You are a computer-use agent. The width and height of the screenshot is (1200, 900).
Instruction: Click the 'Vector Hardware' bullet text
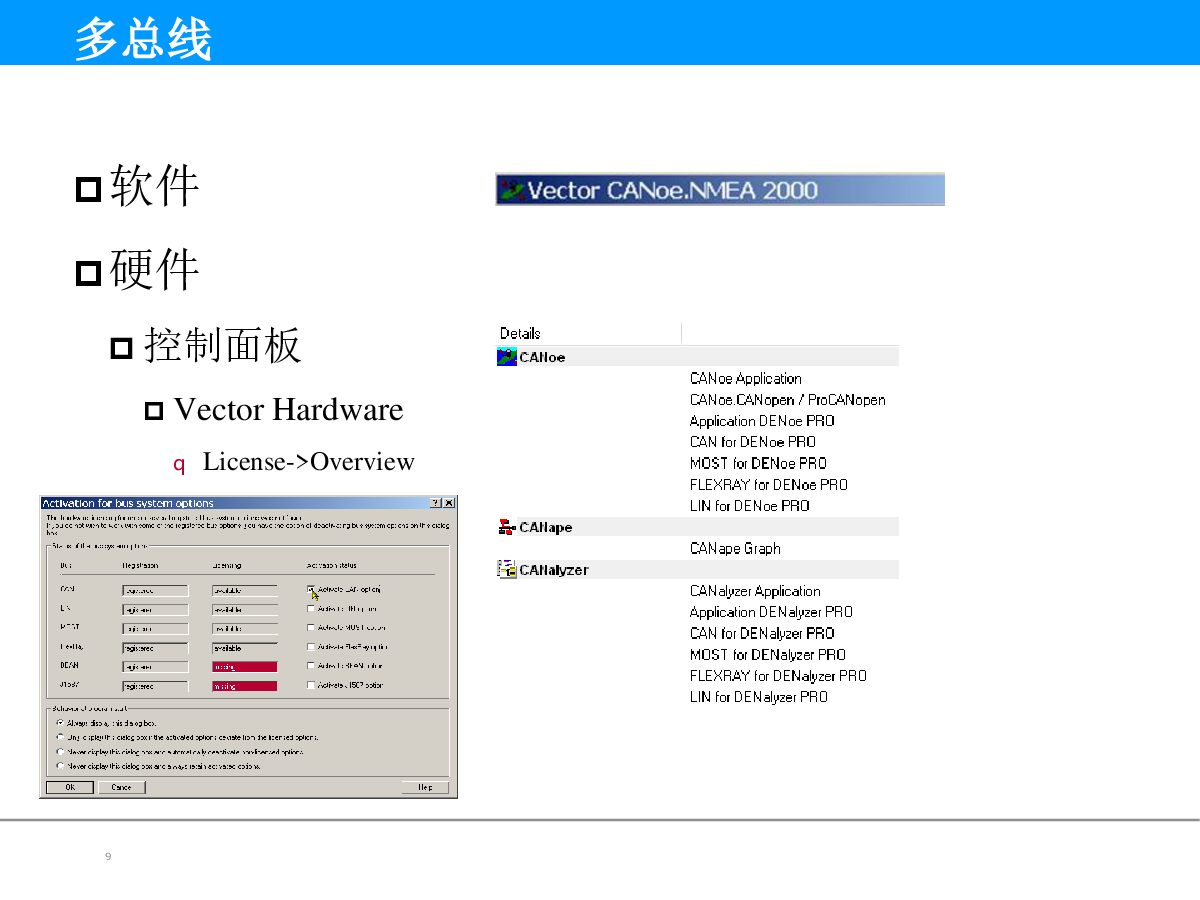tap(288, 409)
